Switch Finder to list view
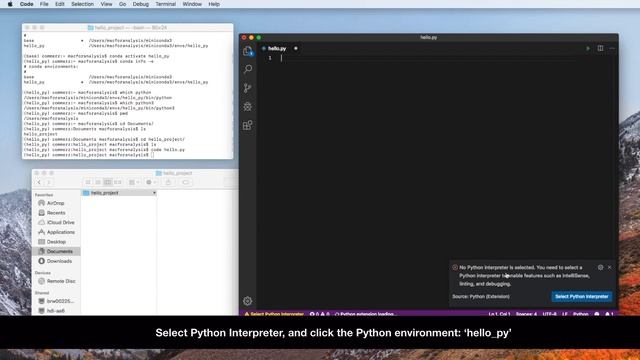This screenshot has height=360, width=640. [x=98, y=182]
